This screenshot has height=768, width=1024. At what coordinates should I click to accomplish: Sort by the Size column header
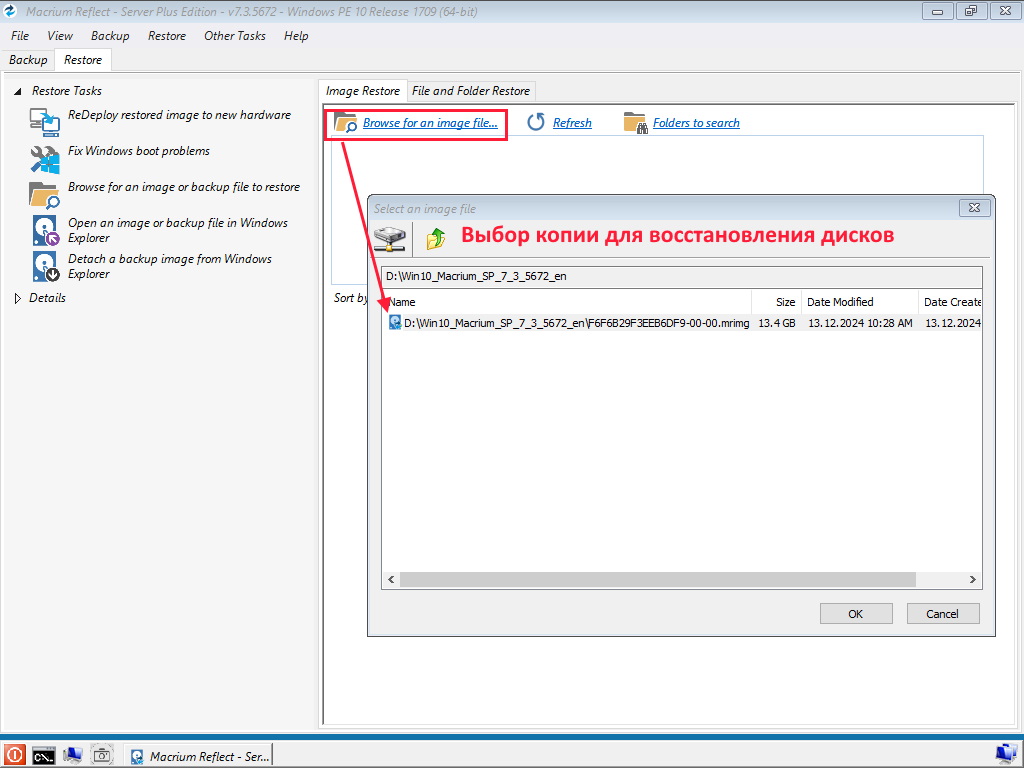pos(776,302)
